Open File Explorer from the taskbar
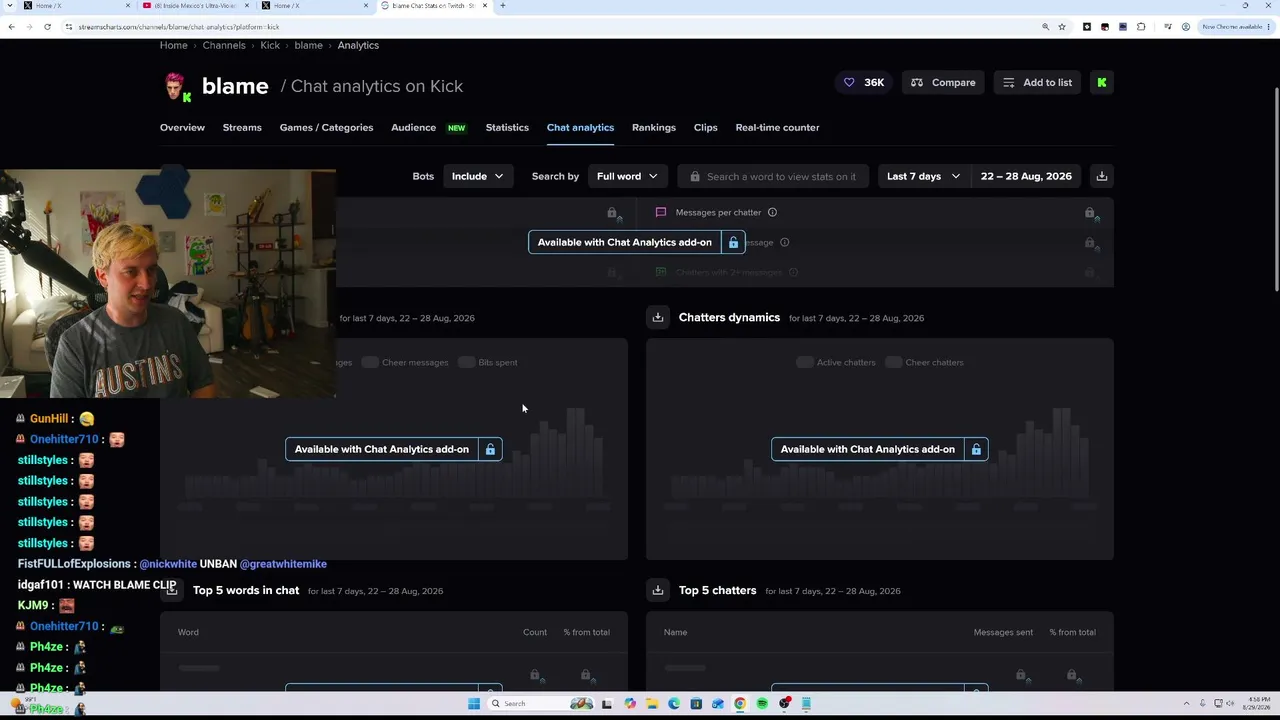 (x=652, y=704)
